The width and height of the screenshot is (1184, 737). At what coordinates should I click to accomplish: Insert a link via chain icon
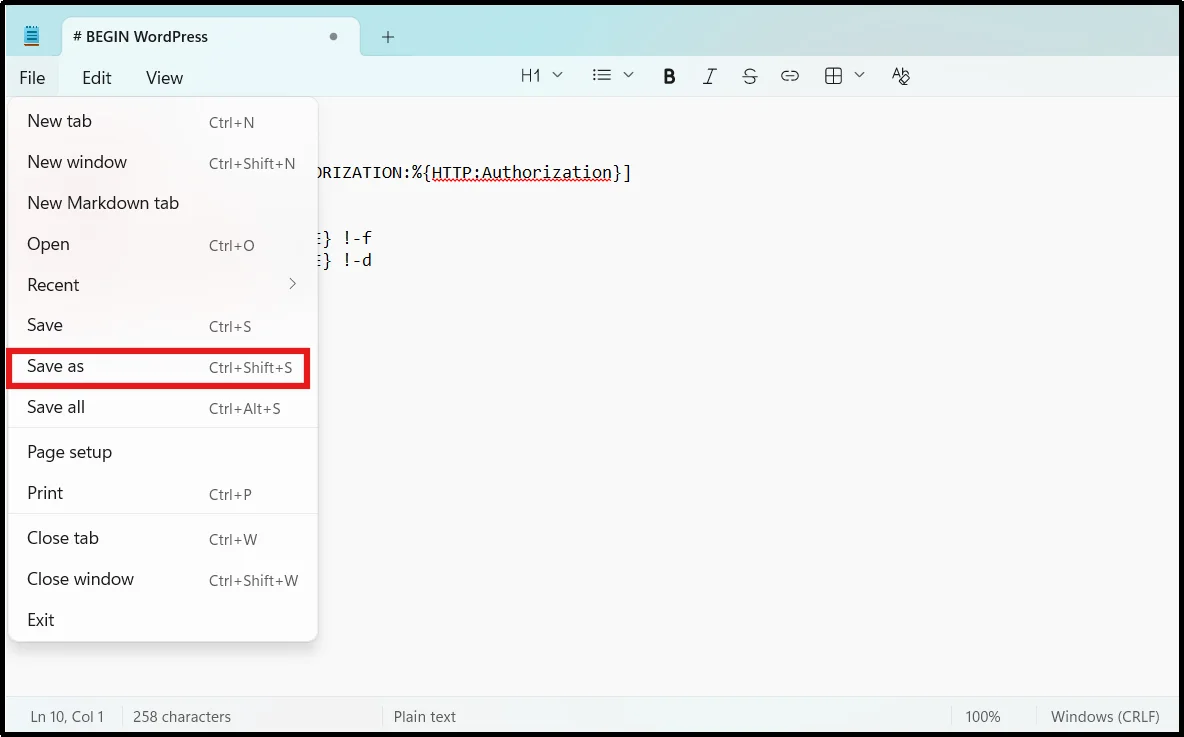(789, 76)
